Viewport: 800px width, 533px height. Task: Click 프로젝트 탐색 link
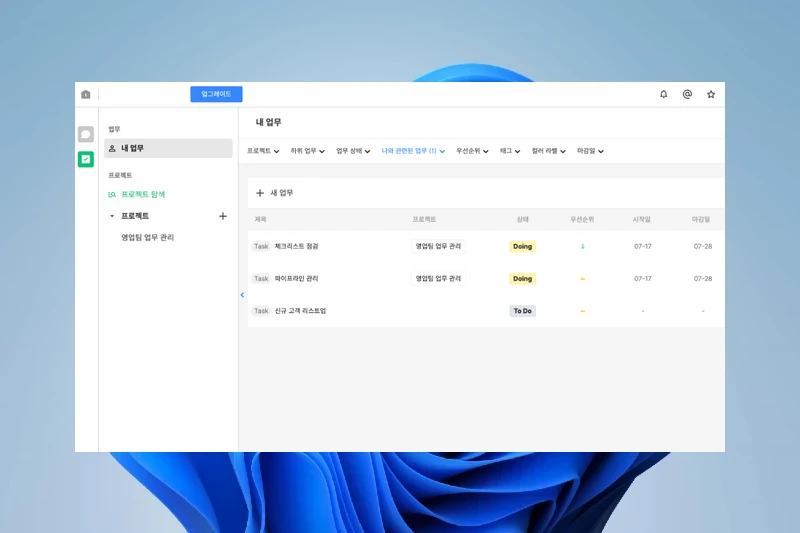coord(142,194)
